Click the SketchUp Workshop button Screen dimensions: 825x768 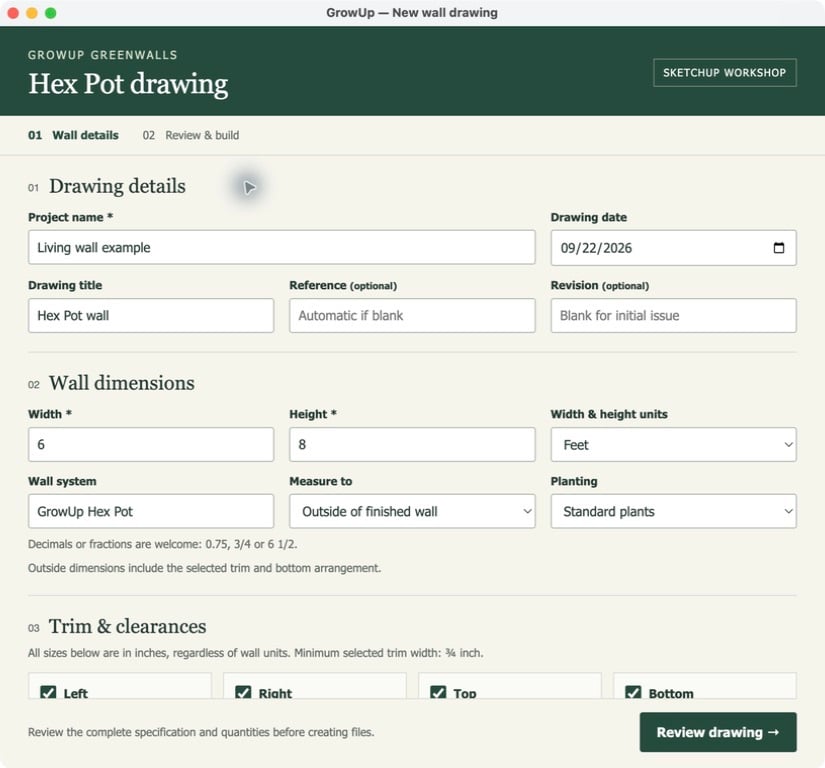(725, 73)
